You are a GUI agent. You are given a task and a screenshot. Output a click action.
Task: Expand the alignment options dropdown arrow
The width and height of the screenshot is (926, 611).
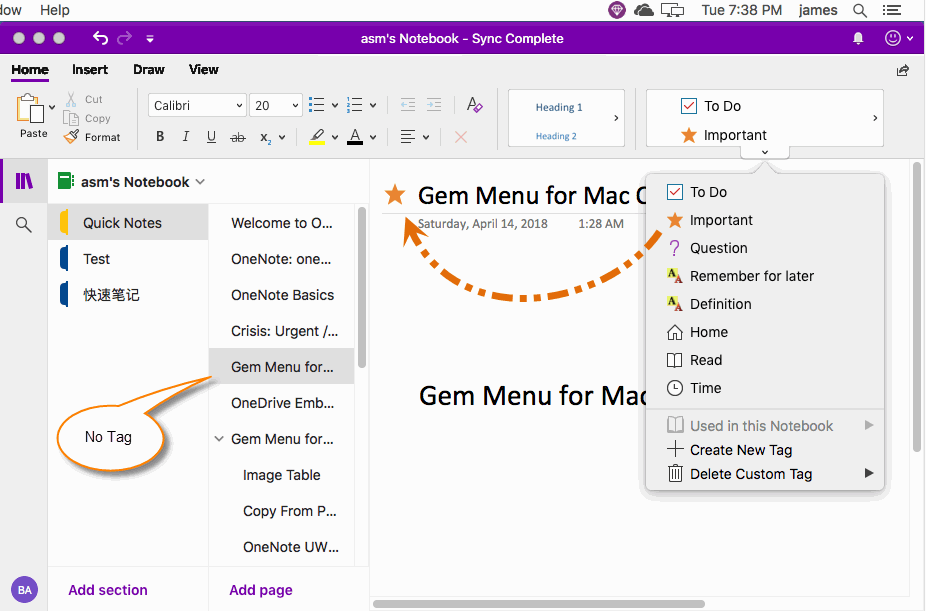click(426, 138)
